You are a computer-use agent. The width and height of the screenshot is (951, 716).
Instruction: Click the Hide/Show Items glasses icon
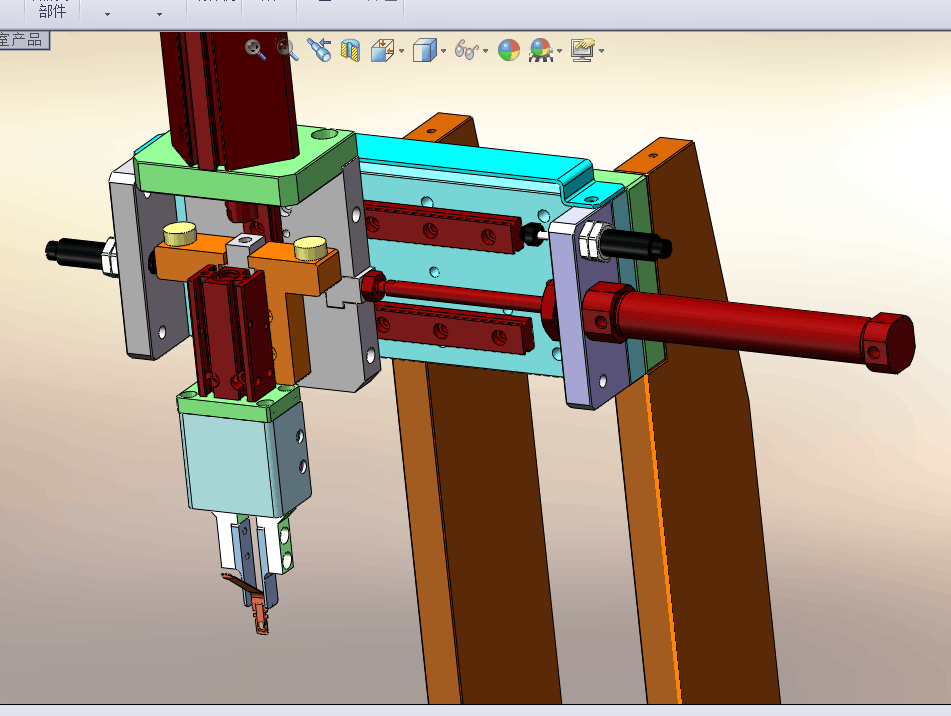tap(467, 50)
